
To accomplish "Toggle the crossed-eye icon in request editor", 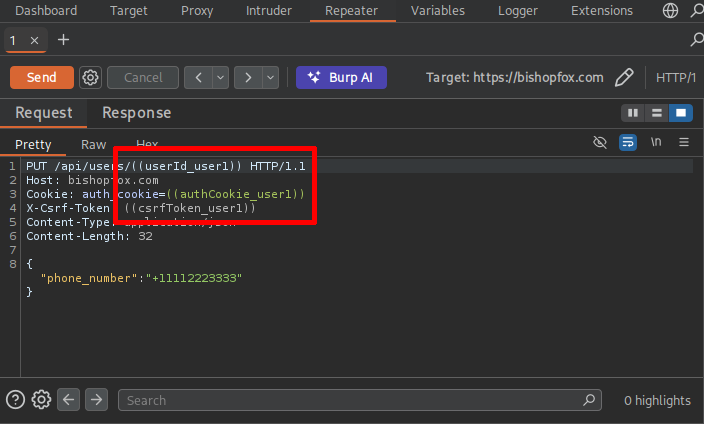I will (600, 143).
